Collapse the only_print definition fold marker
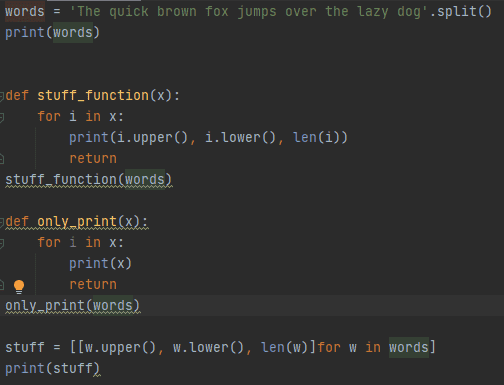This screenshot has height=385, width=504. point(1,222)
